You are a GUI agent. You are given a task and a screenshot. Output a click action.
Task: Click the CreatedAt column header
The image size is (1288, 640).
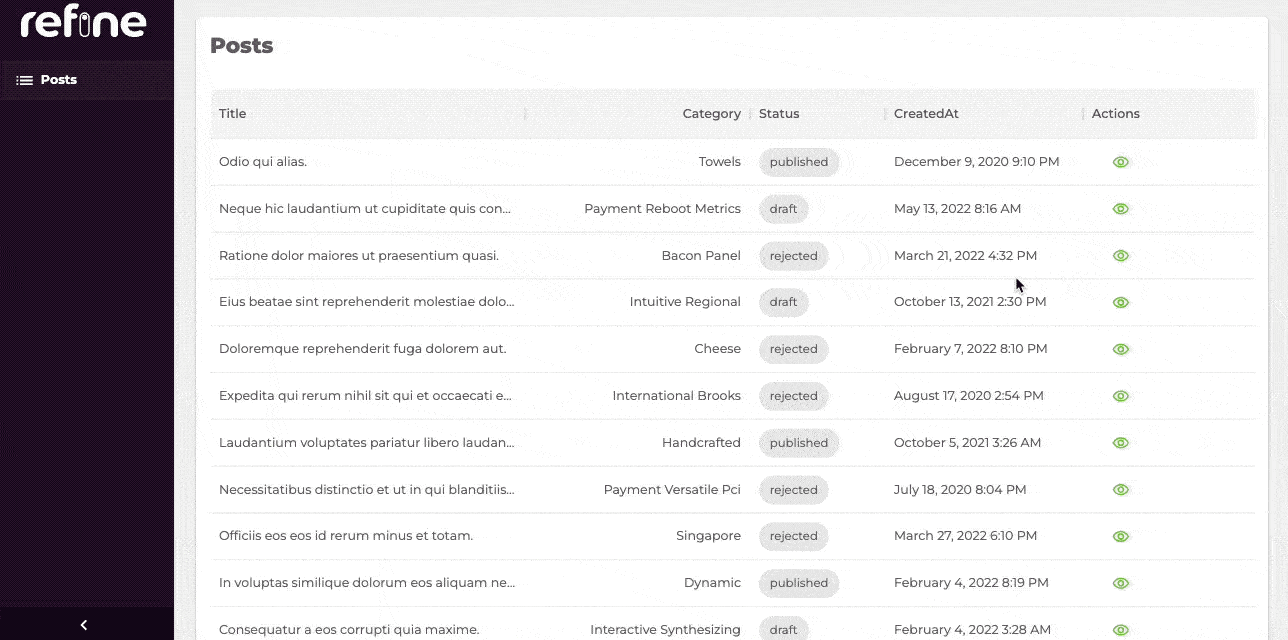pos(926,114)
